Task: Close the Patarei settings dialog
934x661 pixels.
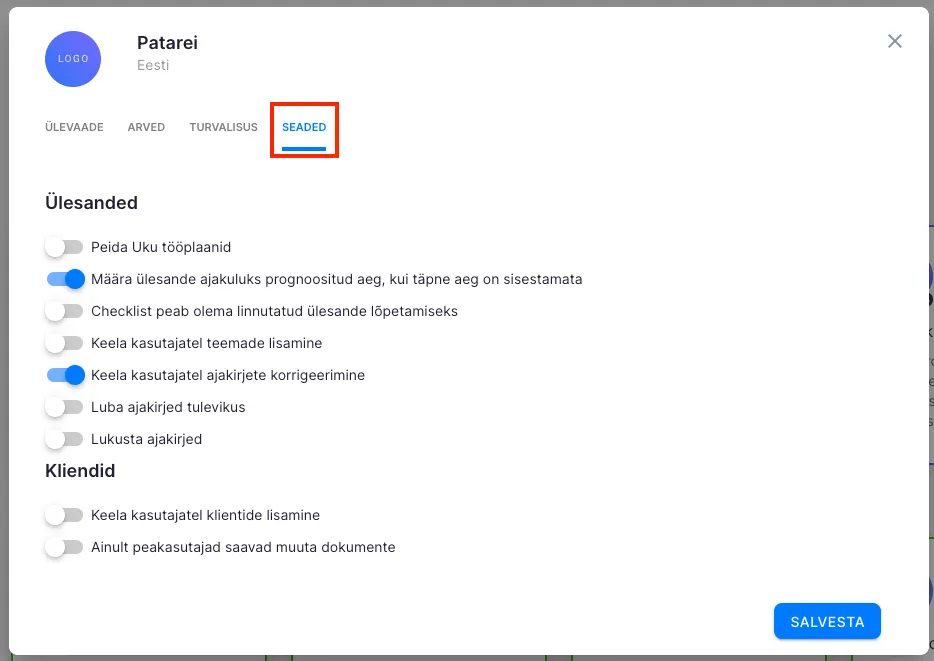Action: click(894, 41)
